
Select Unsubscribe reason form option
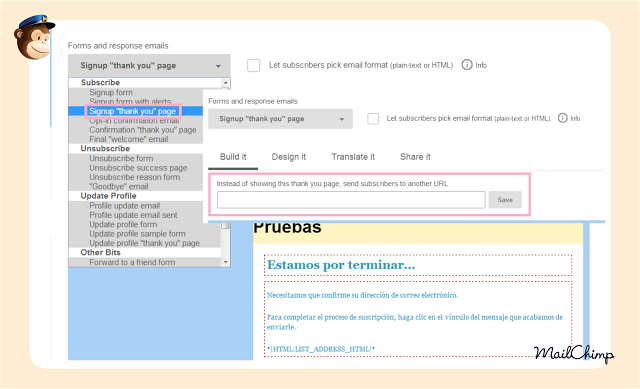134,177
